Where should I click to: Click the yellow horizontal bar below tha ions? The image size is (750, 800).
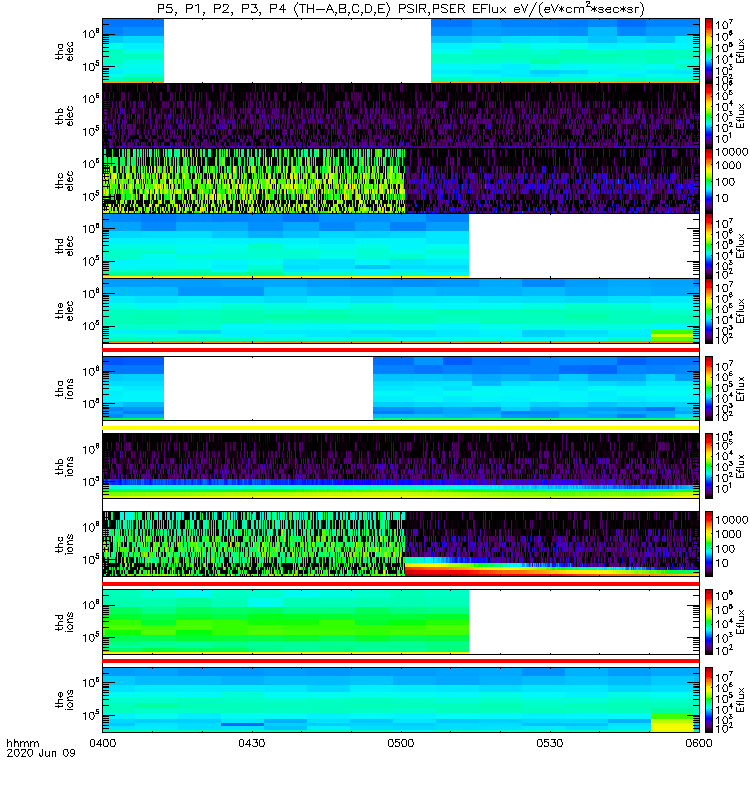click(401, 428)
